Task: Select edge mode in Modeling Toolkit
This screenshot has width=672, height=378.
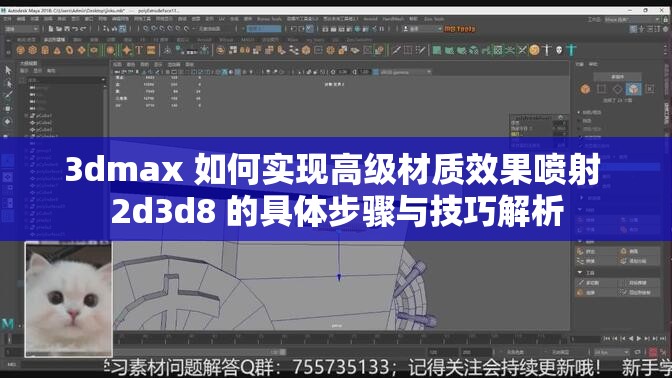Action: pyautogui.click(x=617, y=89)
